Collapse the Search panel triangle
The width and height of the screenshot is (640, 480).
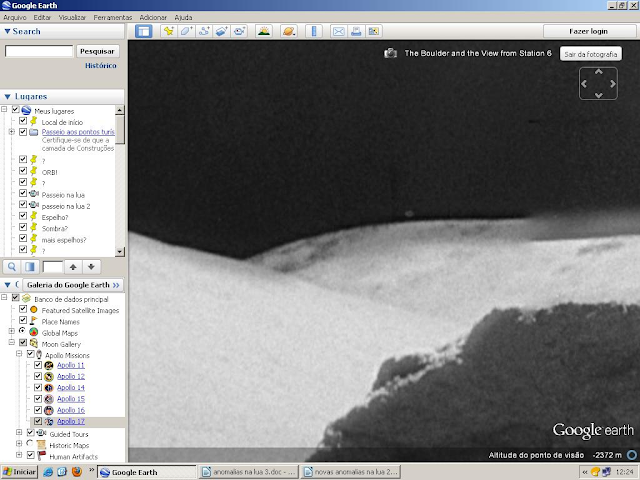click(7, 31)
